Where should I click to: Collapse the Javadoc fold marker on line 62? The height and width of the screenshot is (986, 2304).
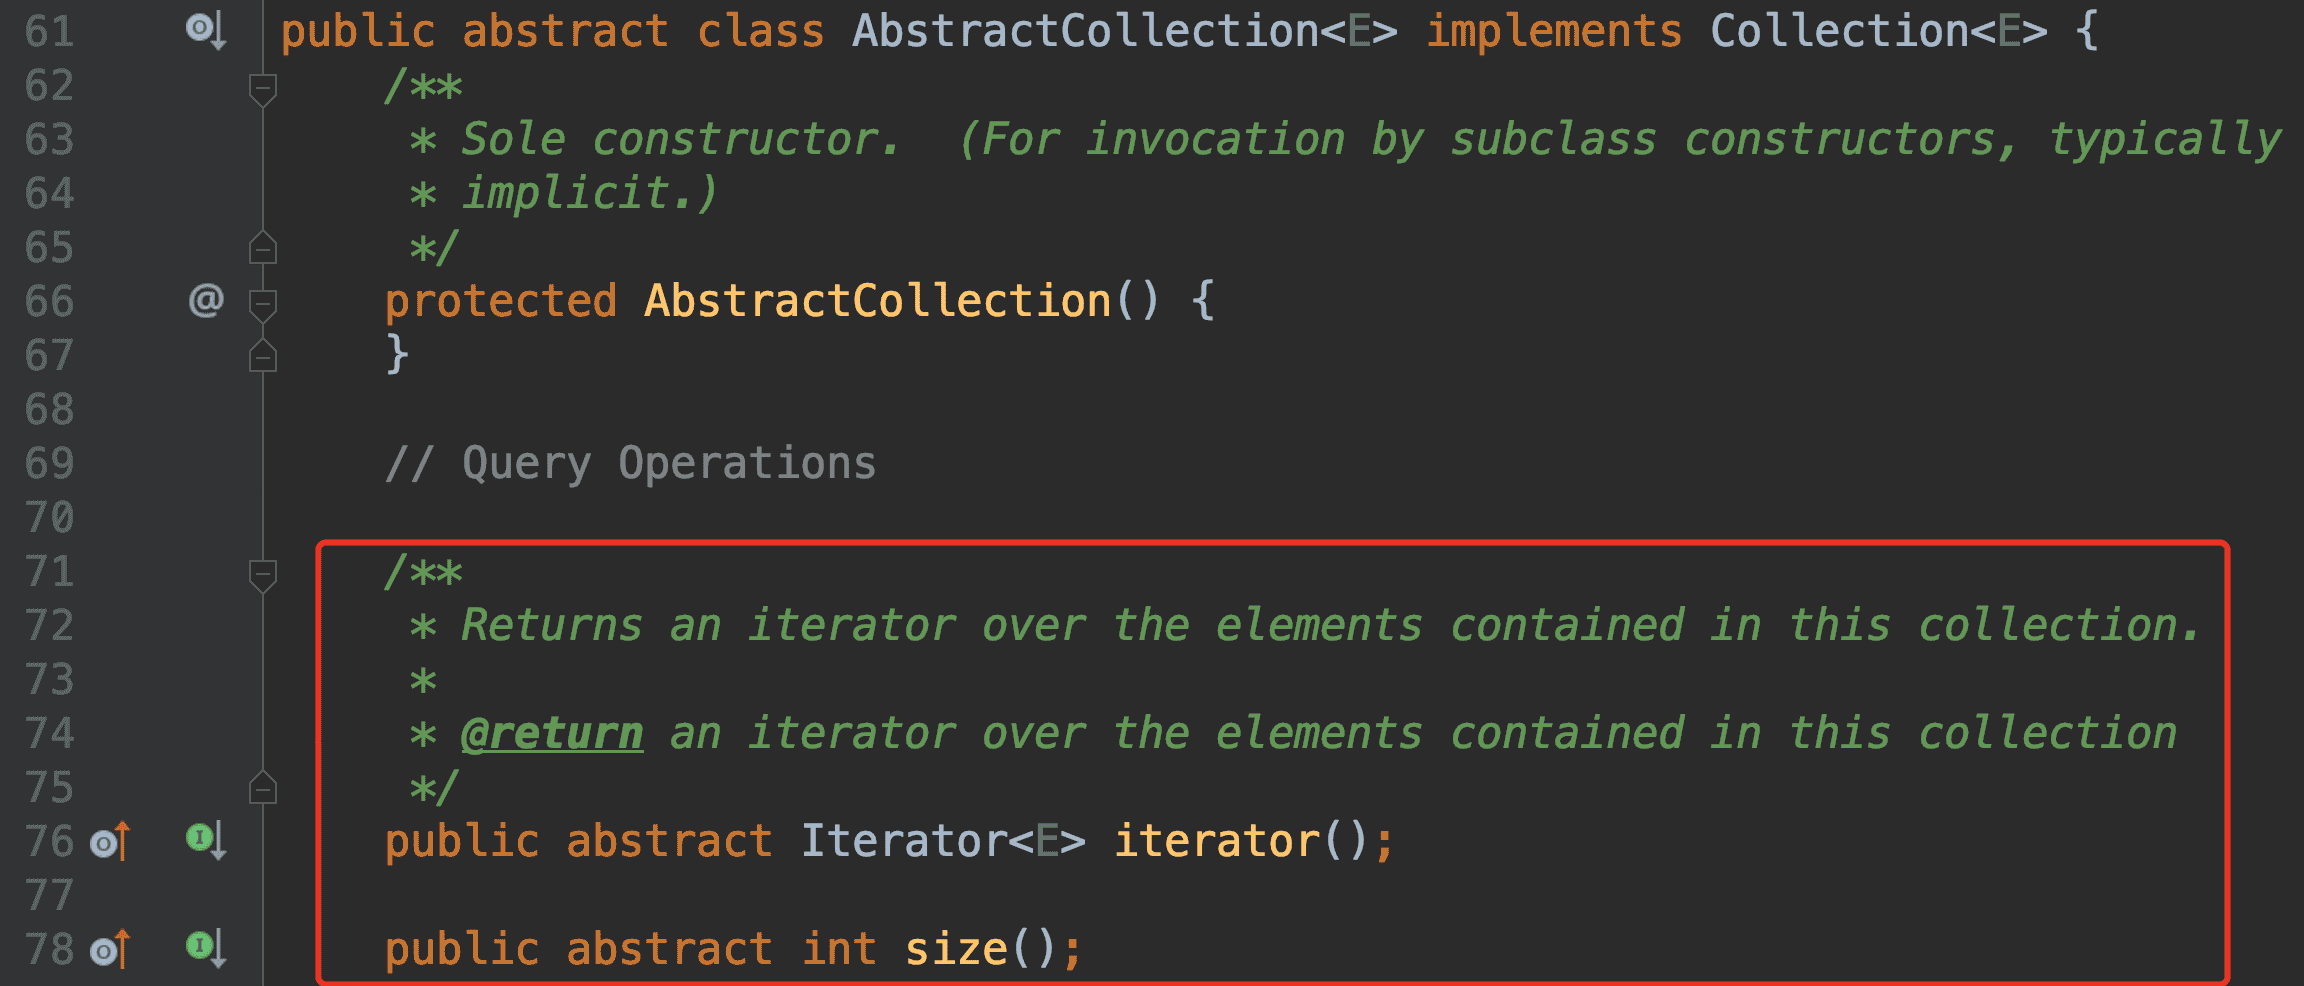[263, 89]
